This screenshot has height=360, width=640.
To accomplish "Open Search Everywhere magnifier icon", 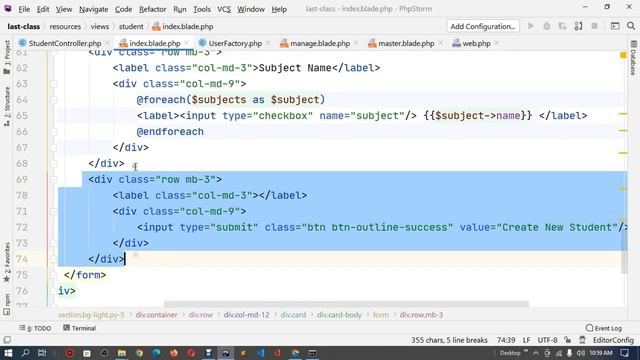I will [631, 26].
